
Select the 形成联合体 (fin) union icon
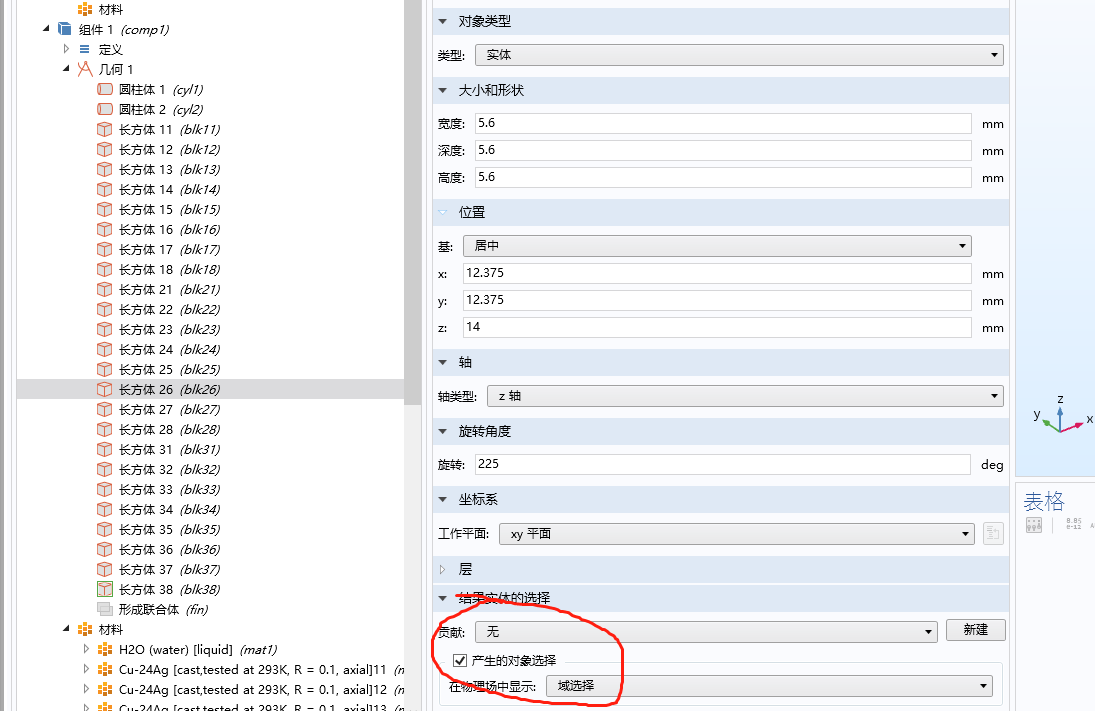pos(105,609)
